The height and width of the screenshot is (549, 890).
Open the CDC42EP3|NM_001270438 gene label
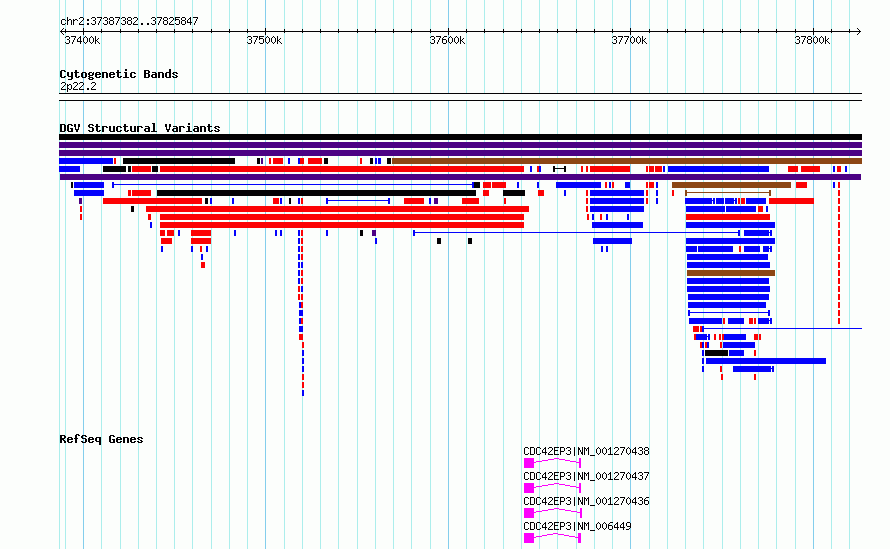click(586, 451)
